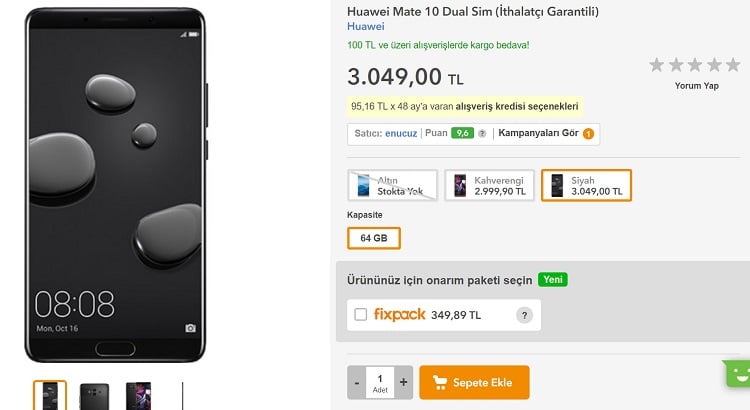The width and height of the screenshot is (750, 410).
Task: Select the second product thumbnail showing phone back
Action: pyautogui.click(x=95, y=396)
